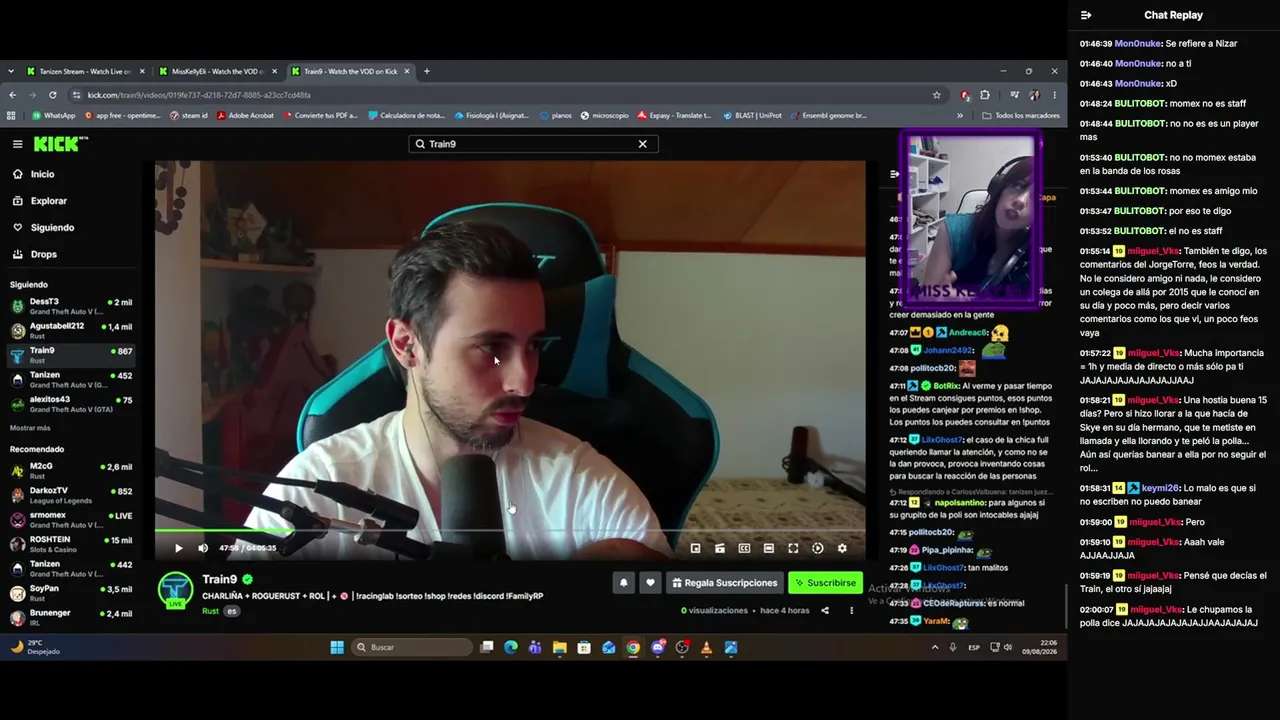Open Todos los marcadores folder

1021,115
